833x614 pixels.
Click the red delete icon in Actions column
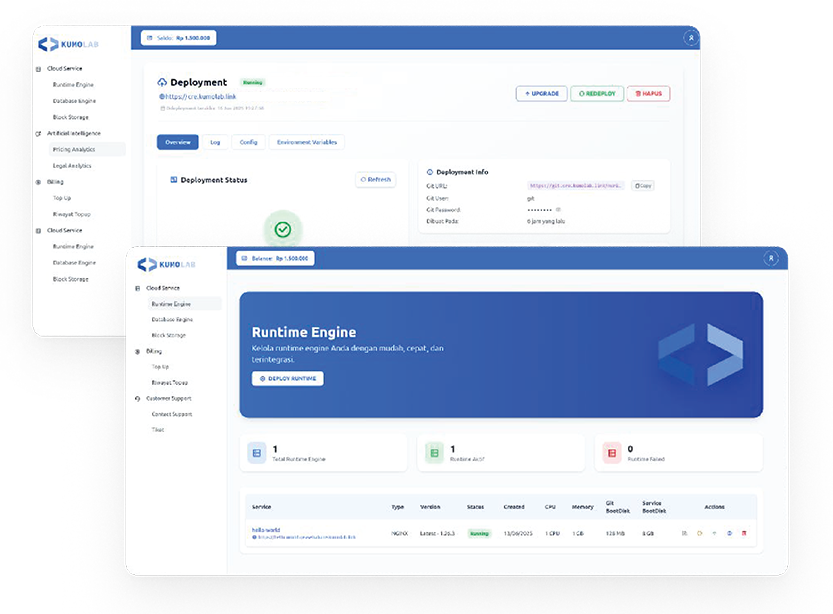[x=744, y=533]
